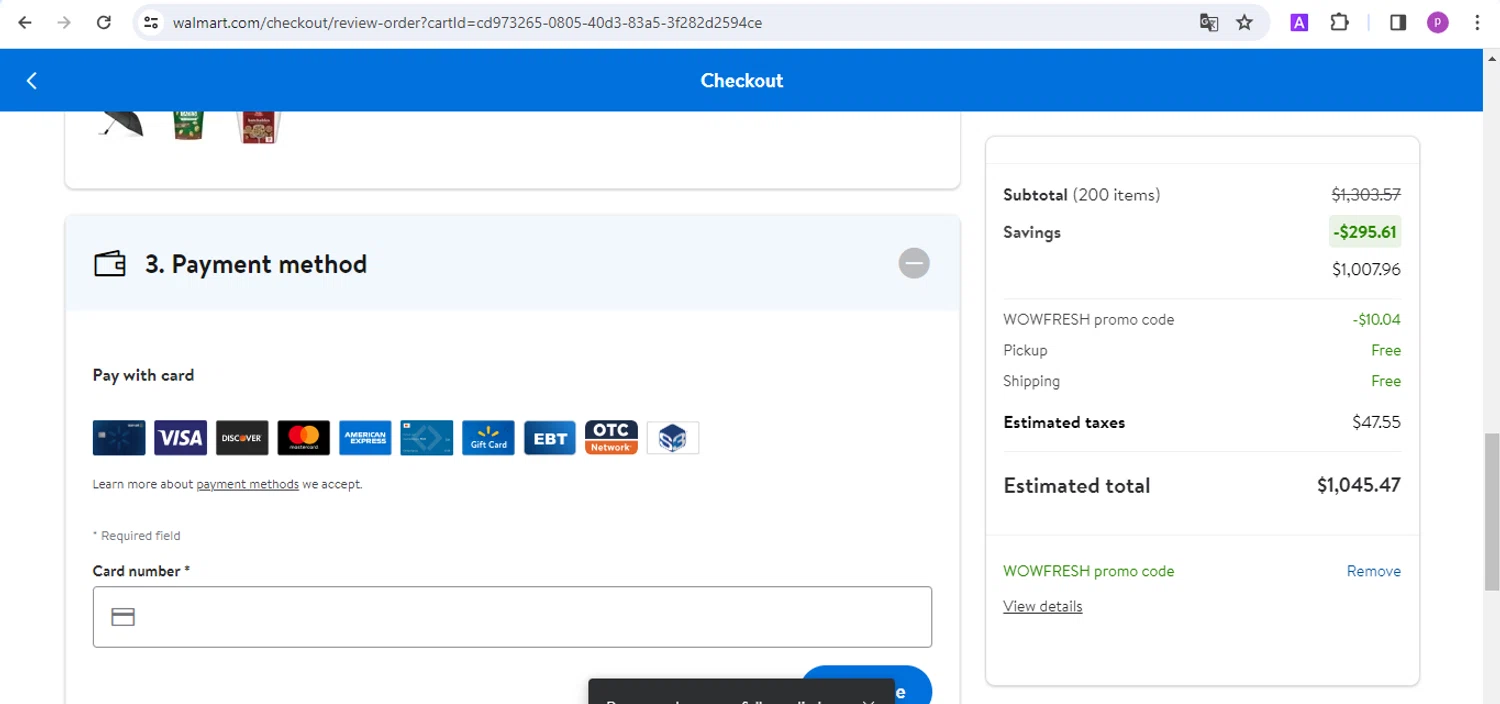Click the Pay with card heading

(143, 375)
